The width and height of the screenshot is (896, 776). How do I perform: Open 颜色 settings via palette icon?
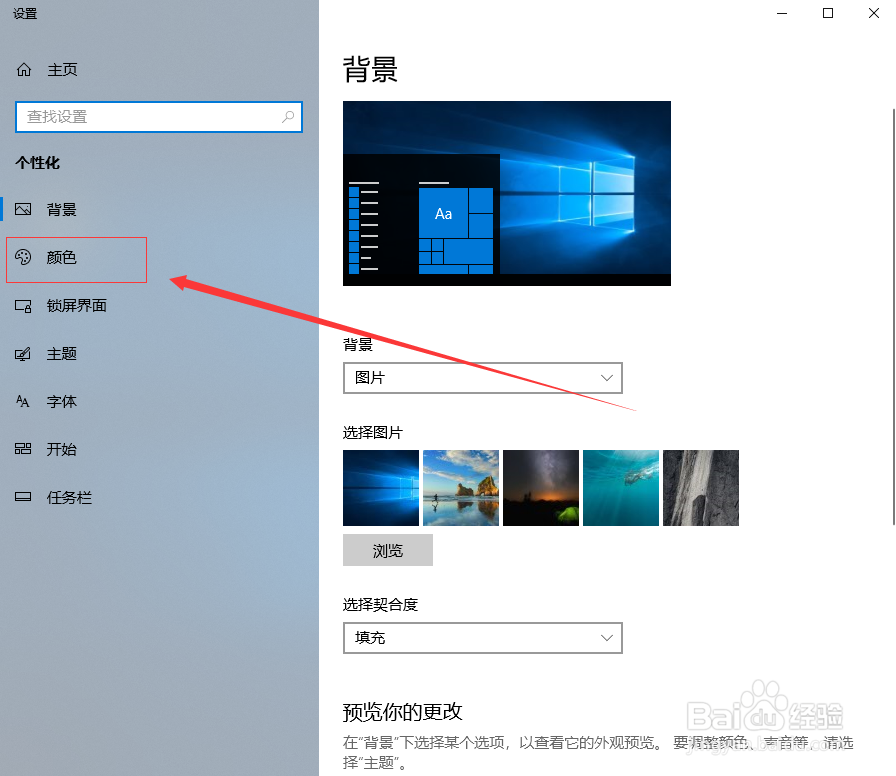click(22, 258)
